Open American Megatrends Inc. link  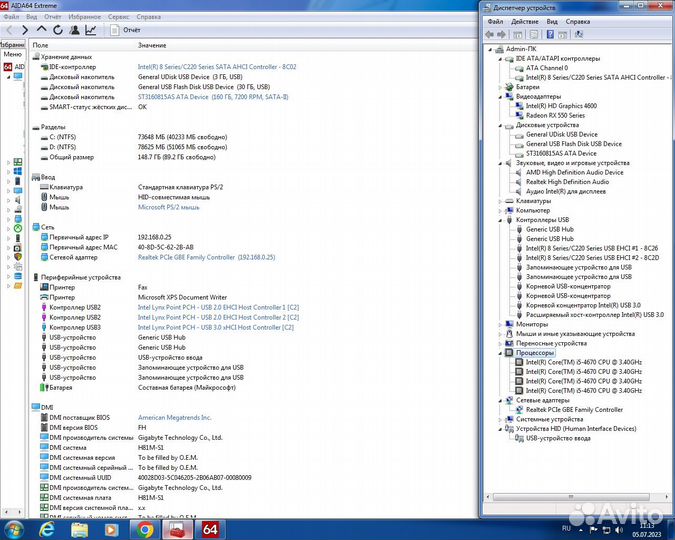pyautogui.click(x=174, y=417)
